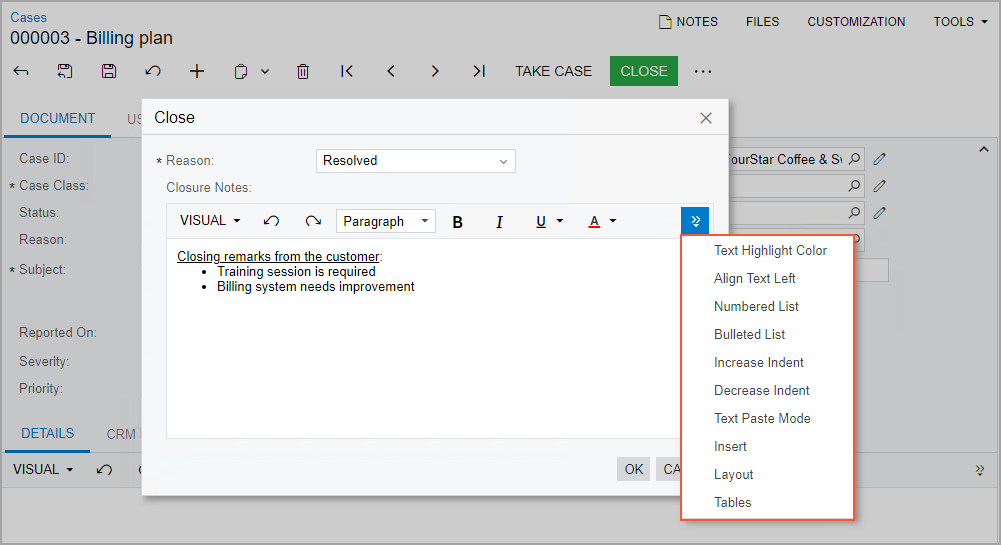
Task: Open the underline style dropdown
Action: click(x=560, y=221)
